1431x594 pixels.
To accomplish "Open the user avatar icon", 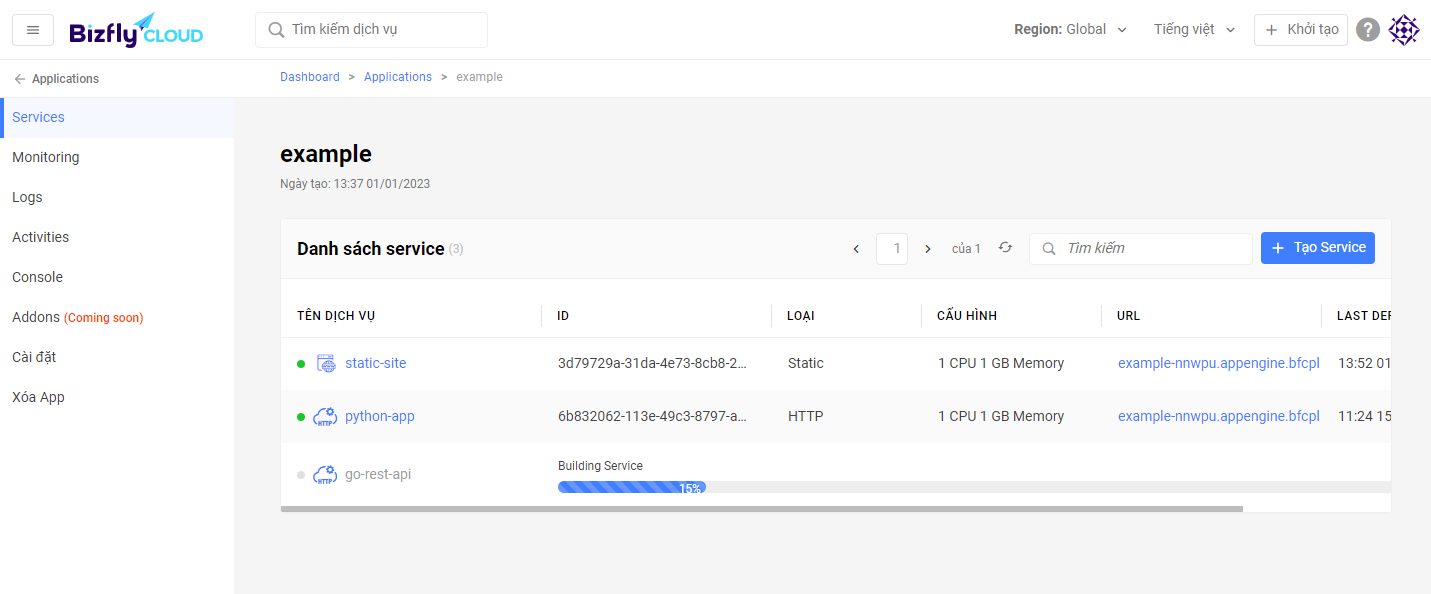I will [x=1404, y=30].
